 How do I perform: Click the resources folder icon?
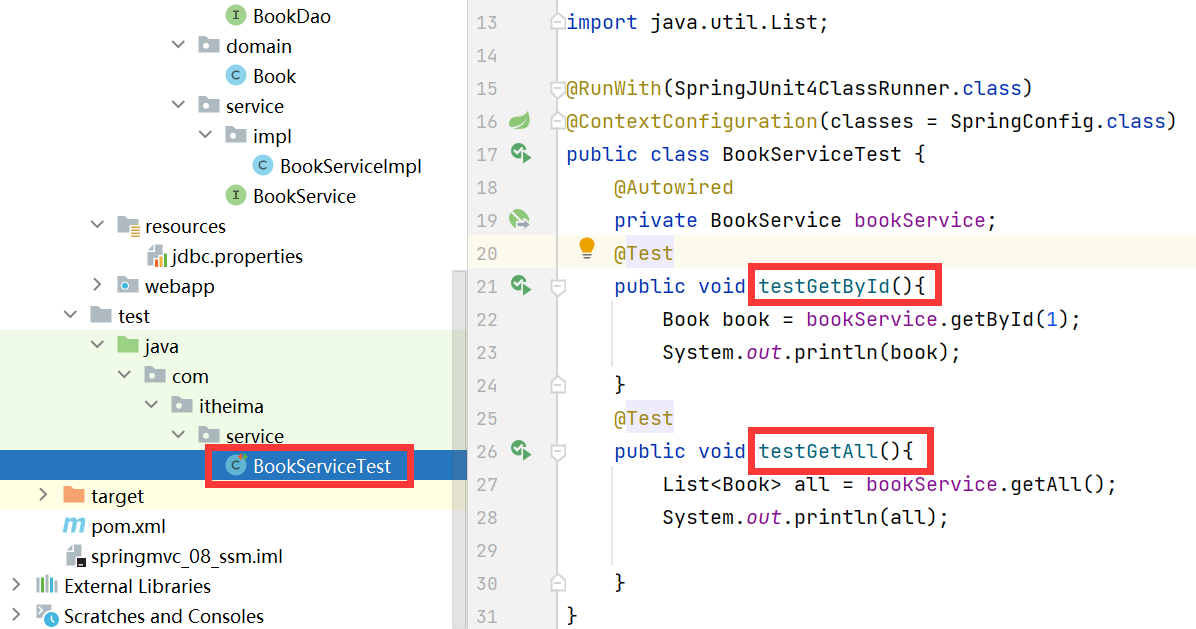[x=127, y=226]
